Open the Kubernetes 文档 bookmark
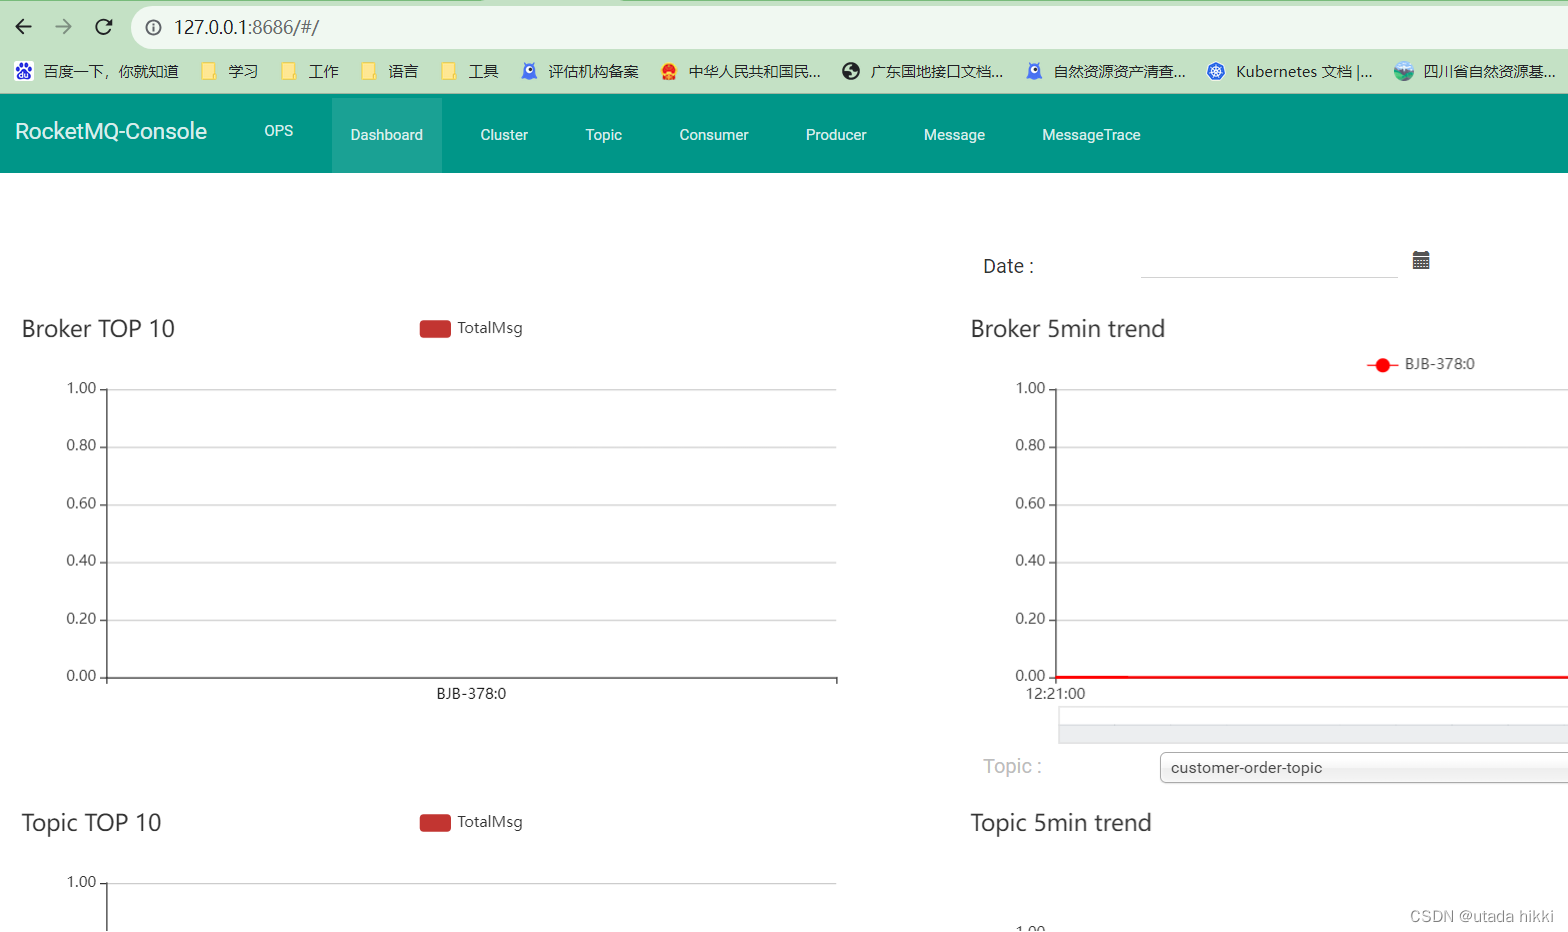The image size is (1568, 932). click(1290, 71)
